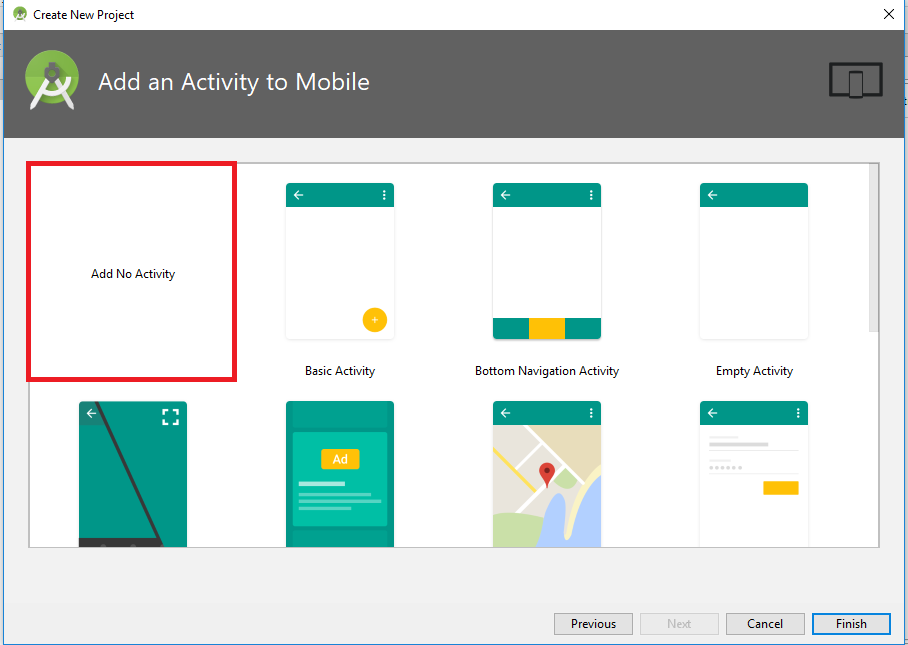The height and width of the screenshot is (645, 908).
Task: Click the Basic Activity overflow menu dots
Action: [x=384, y=195]
